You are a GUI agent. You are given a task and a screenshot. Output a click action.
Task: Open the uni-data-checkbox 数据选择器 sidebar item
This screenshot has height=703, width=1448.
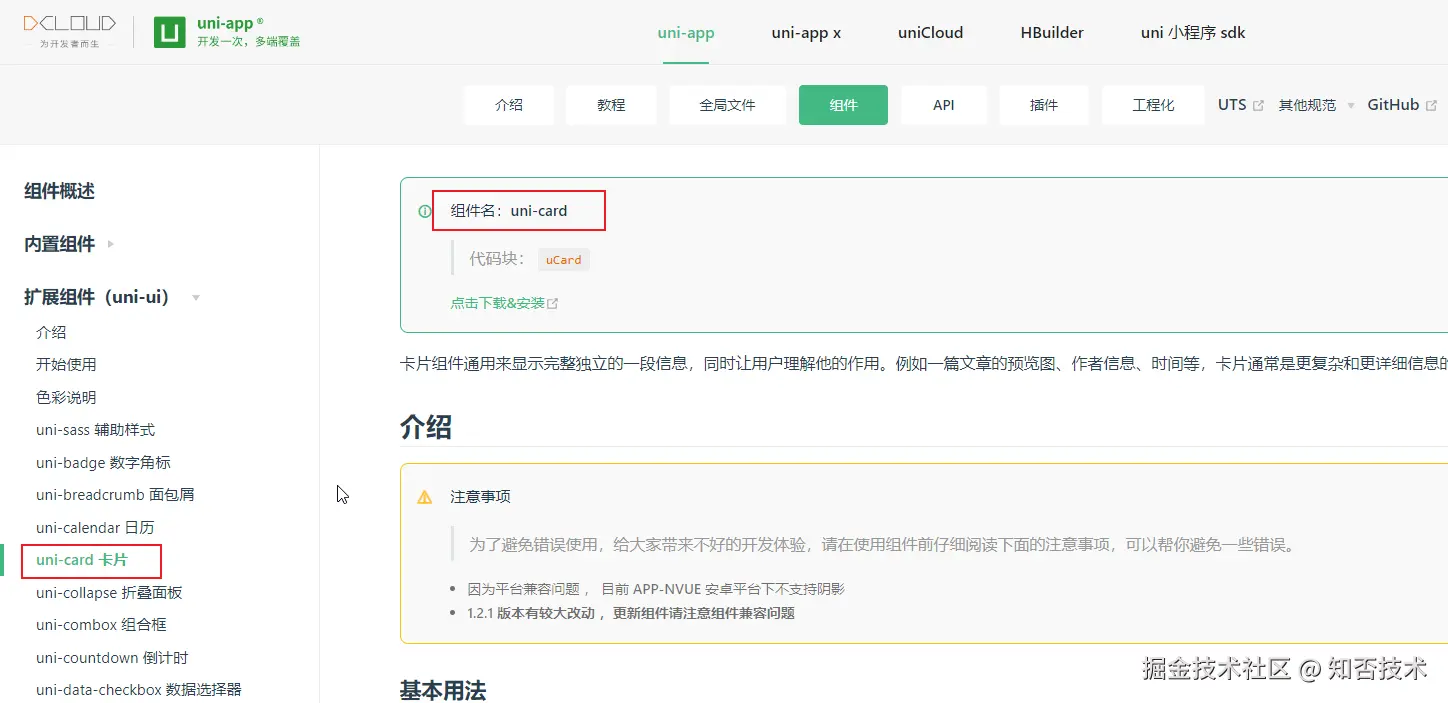(x=139, y=690)
